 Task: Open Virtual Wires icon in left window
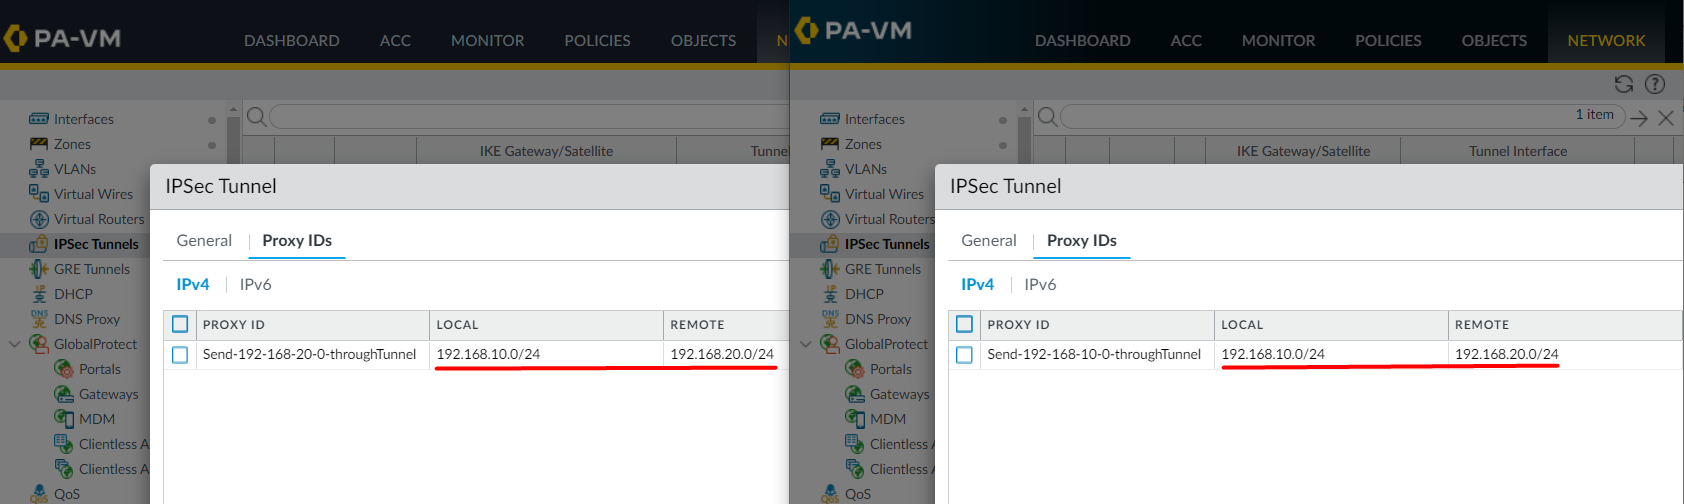click(39, 193)
